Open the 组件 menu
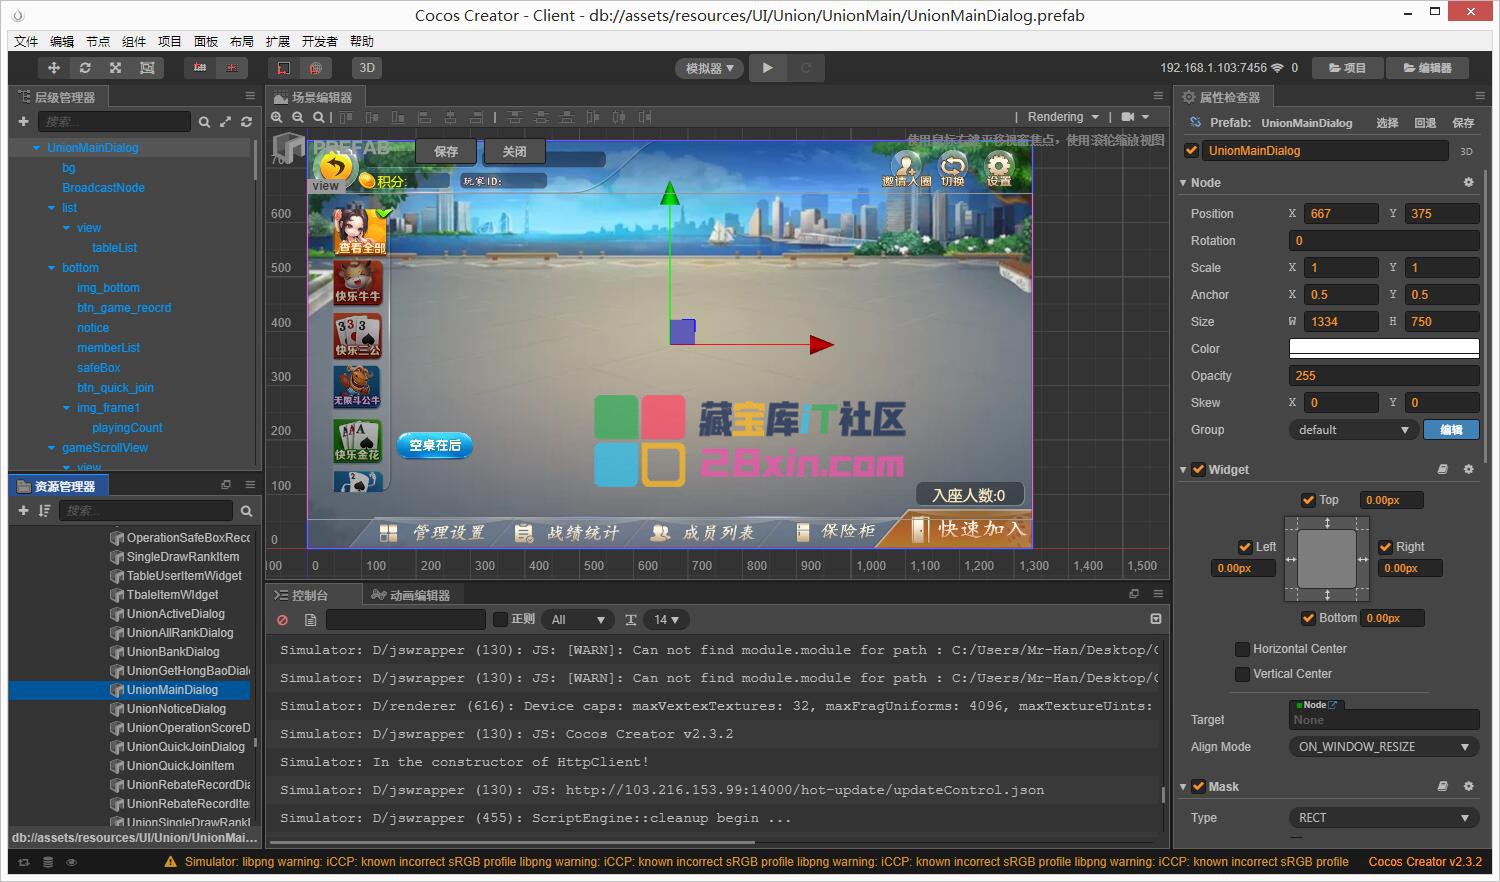This screenshot has height=882, width=1500. 134,41
